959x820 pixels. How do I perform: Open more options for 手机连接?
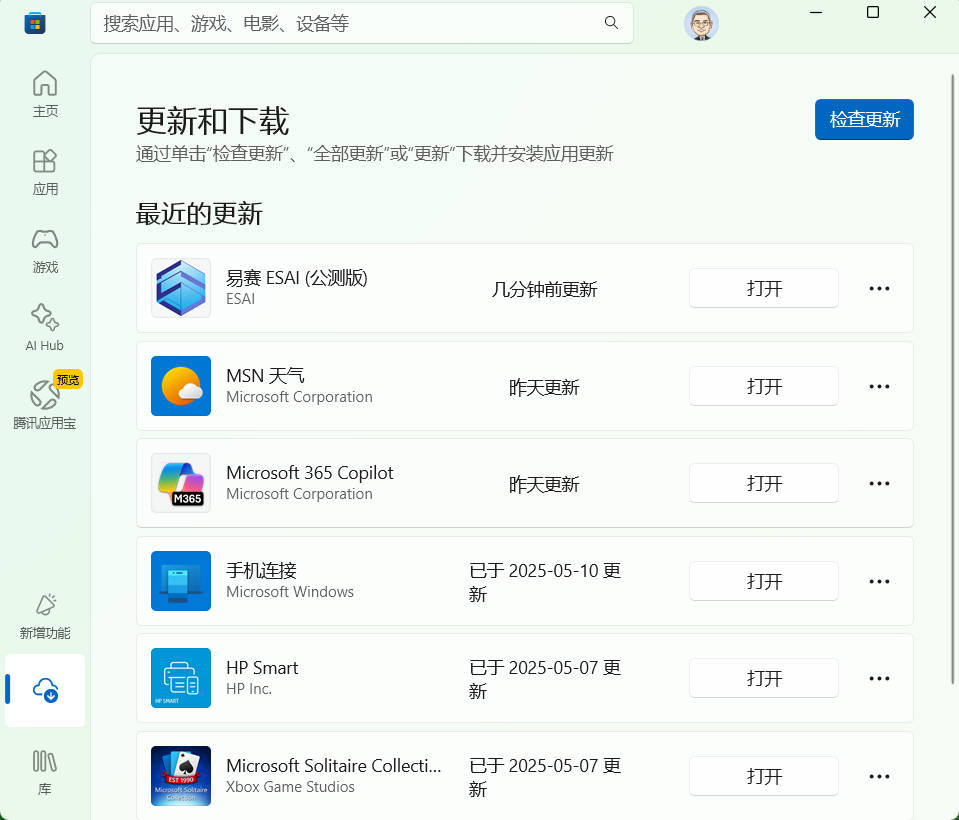point(879,581)
